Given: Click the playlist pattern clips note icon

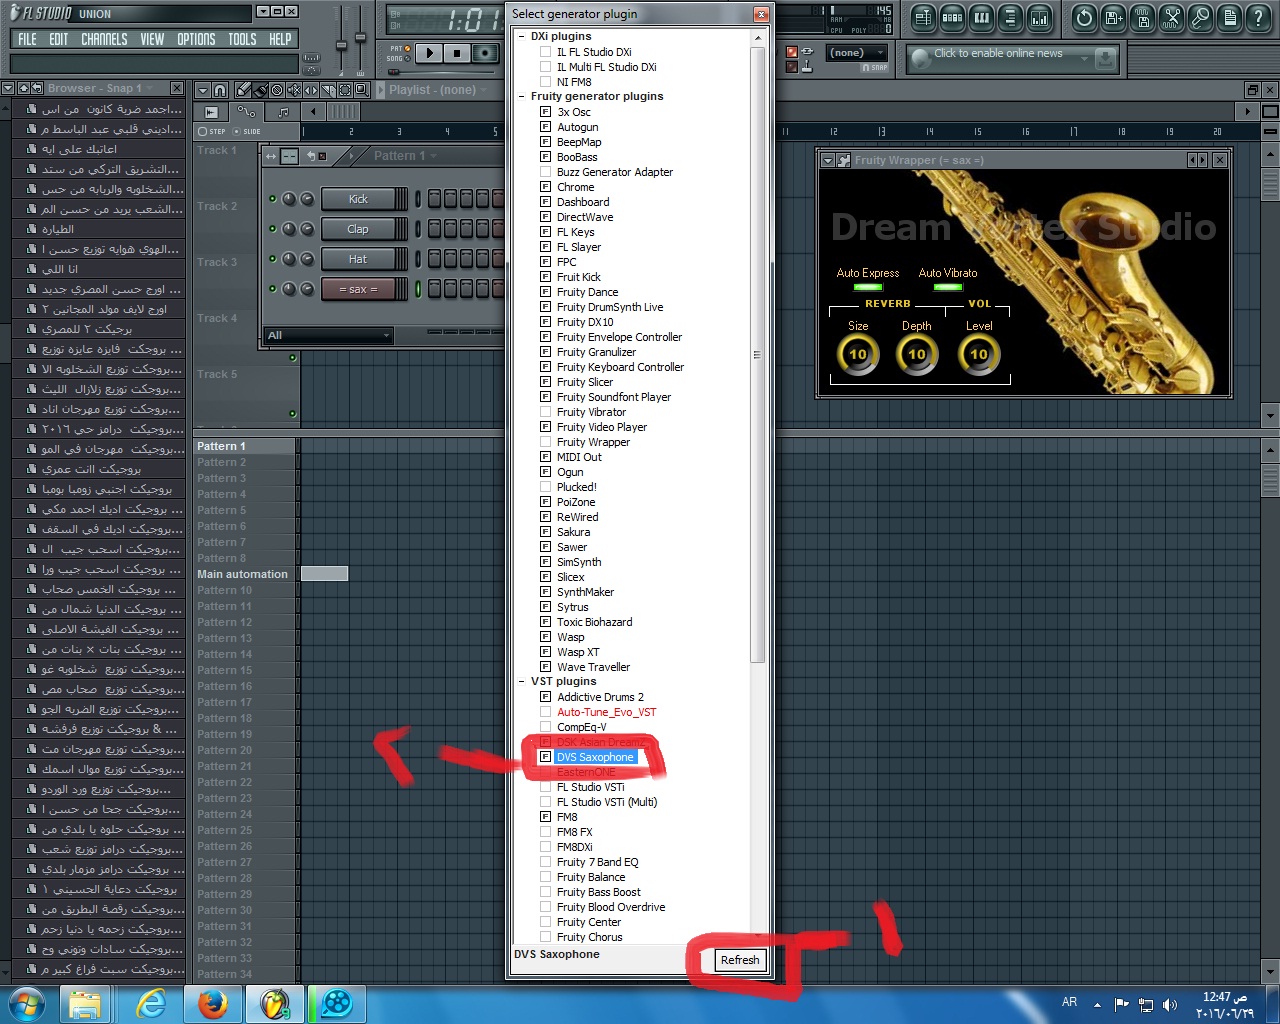Looking at the screenshot, I should click(x=283, y=112).
